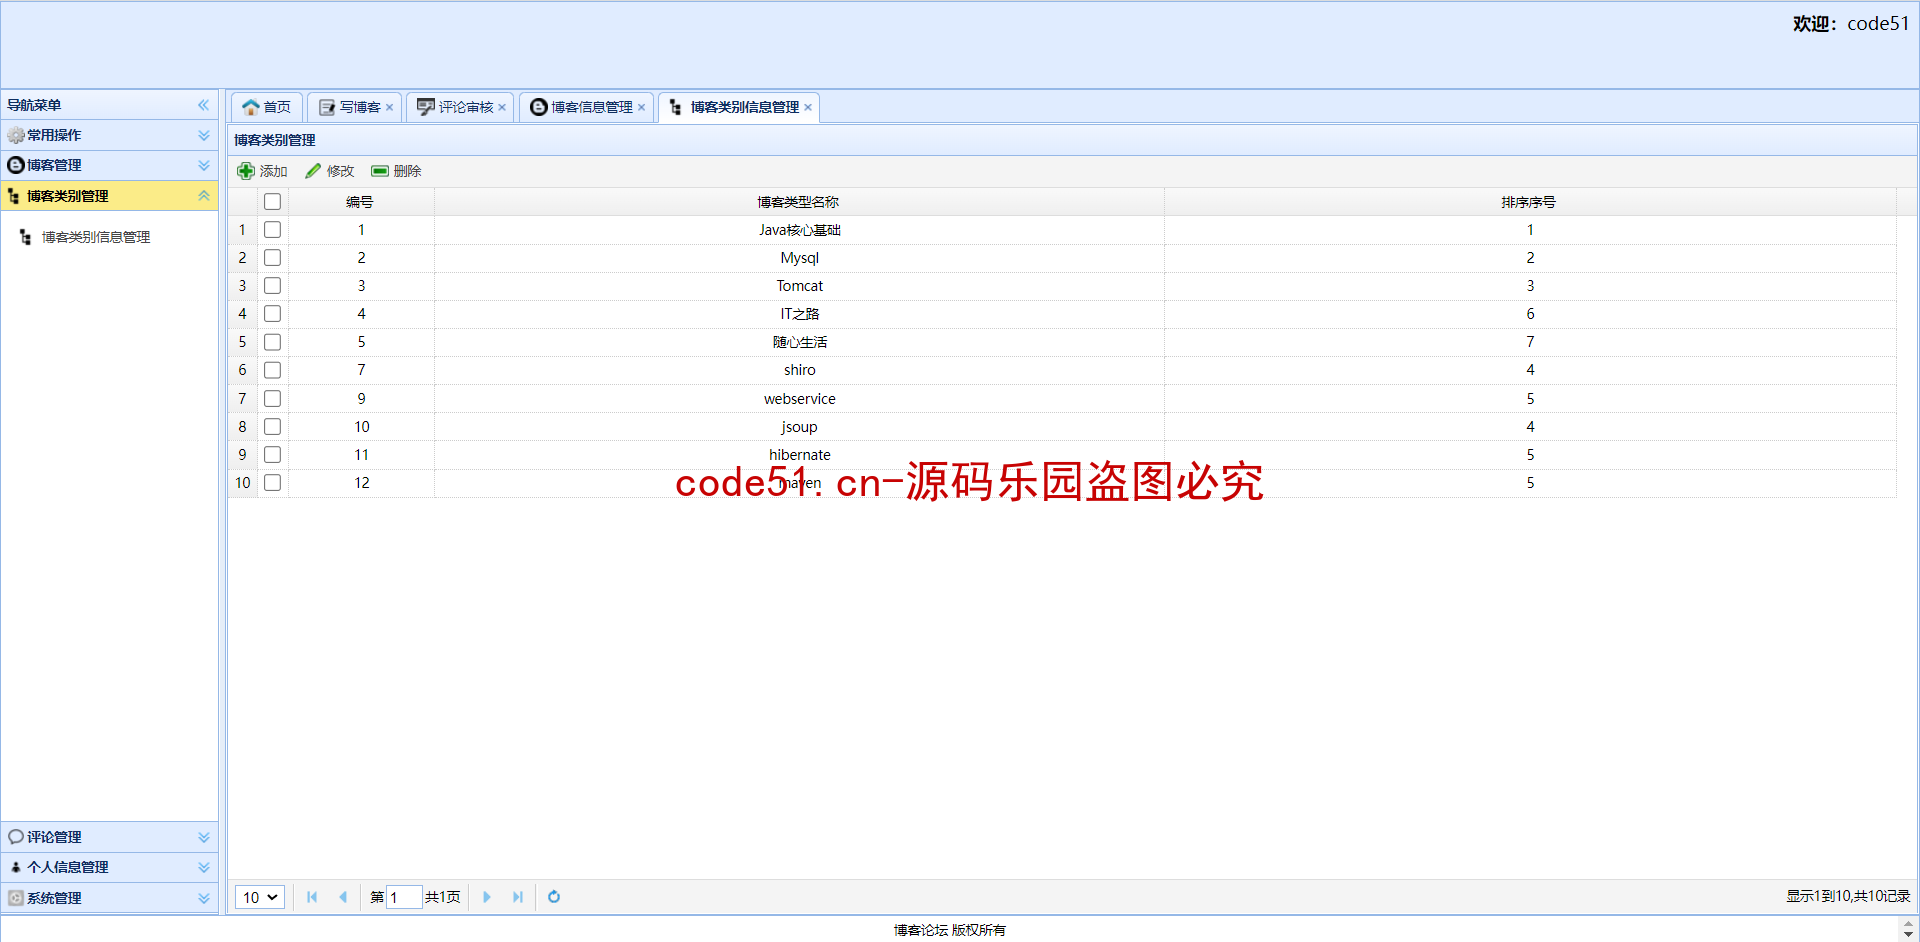Screen dimensions: 1920x942
Task: Expand the 个人信息管理 accordion chevron
Action: (204, 867)
